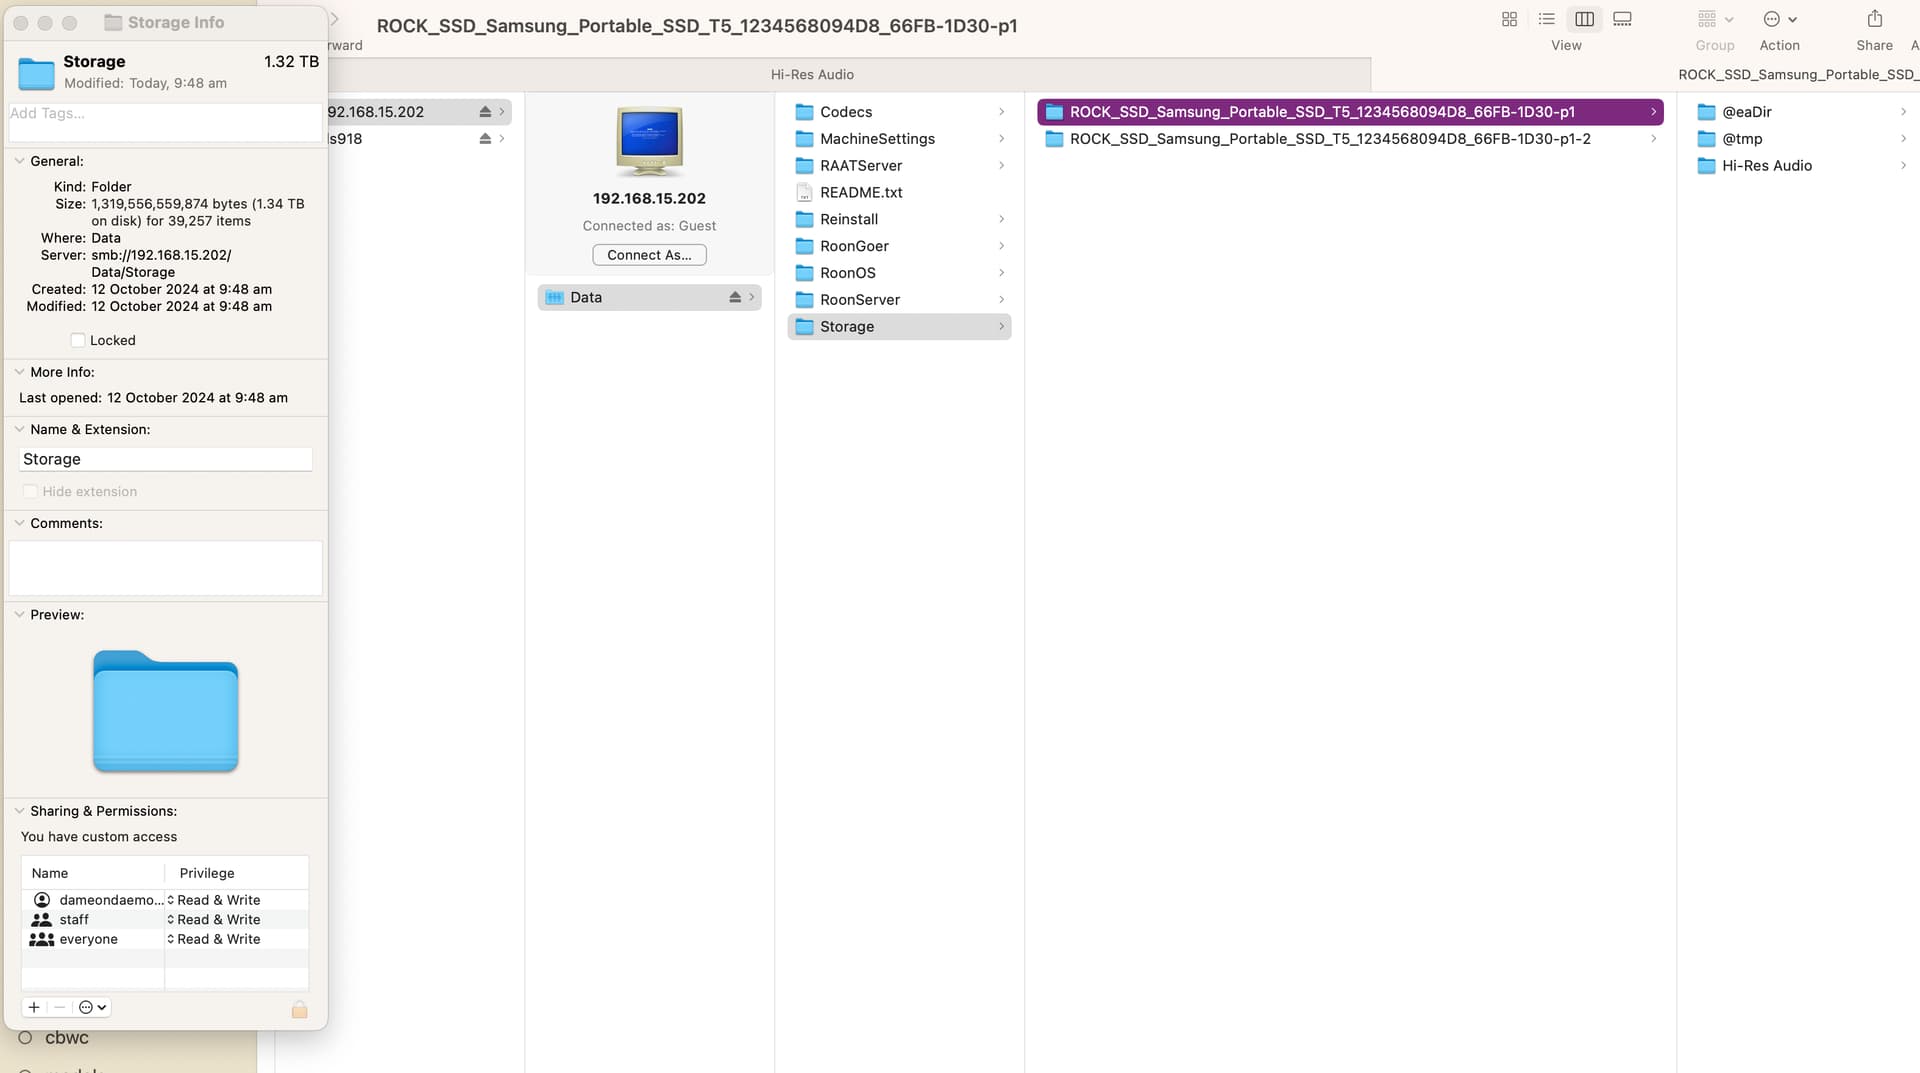The image size is (1920, 1073).
Task: Eject the ls918 server
Action: (x=485, y=139)
